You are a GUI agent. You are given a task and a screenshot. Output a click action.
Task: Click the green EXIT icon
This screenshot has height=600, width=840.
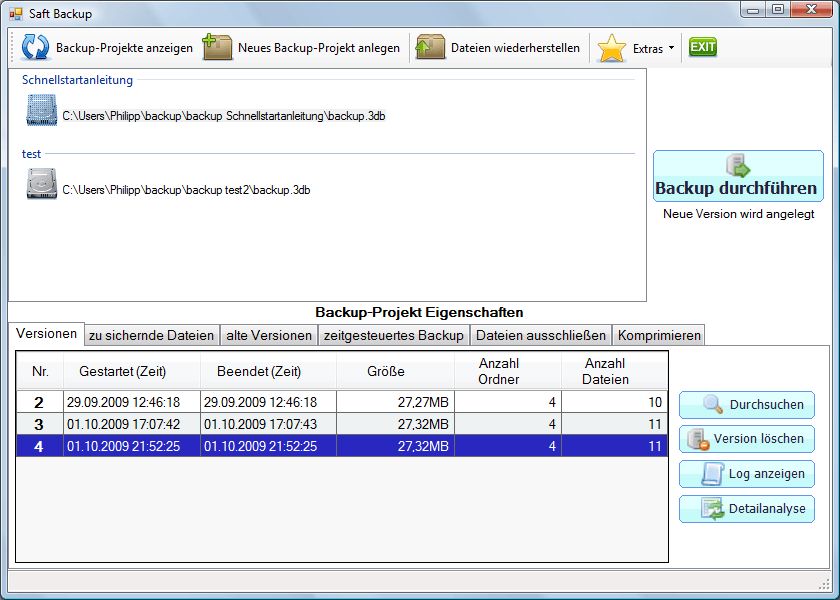[x=701, y=46]
